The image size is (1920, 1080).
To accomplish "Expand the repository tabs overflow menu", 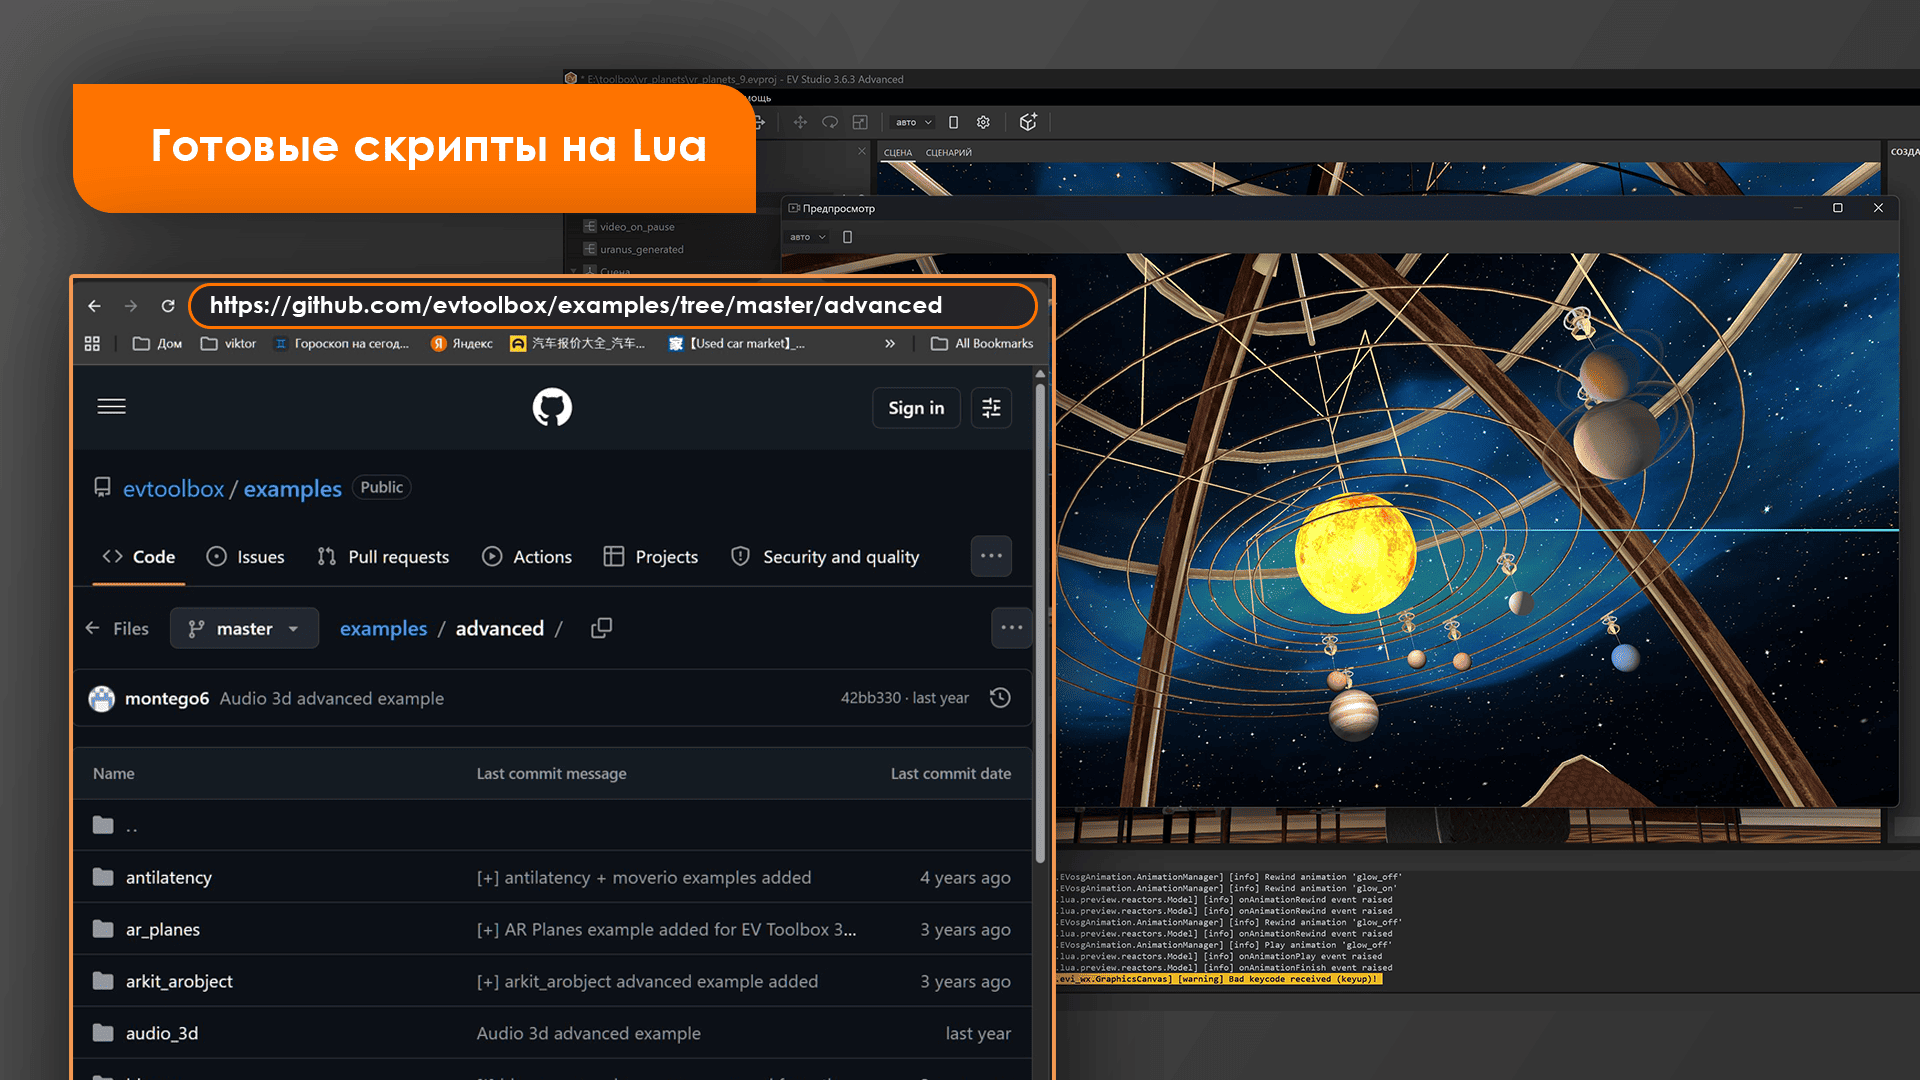I will point(991,556).
